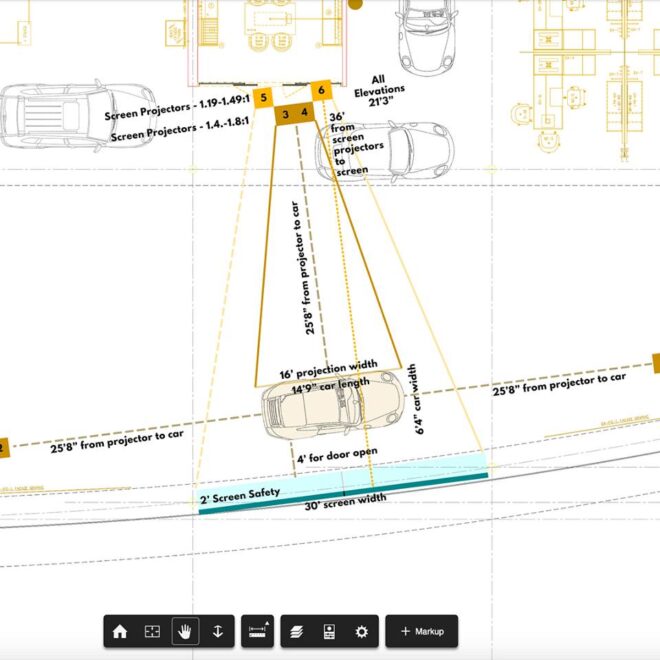Image resolution: width=660 pixels, height=660 pixels.
Task: Select the beige car on the projection stage
Action: [333, 404]
